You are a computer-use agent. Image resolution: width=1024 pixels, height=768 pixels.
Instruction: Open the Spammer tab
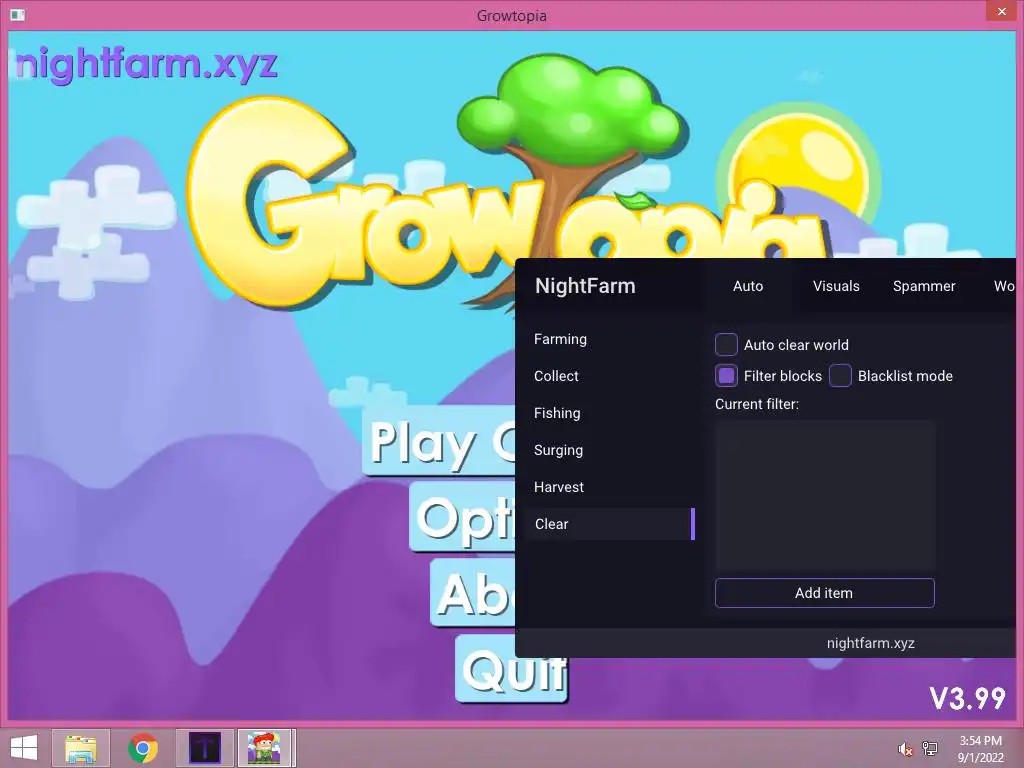tap(924, 286)
